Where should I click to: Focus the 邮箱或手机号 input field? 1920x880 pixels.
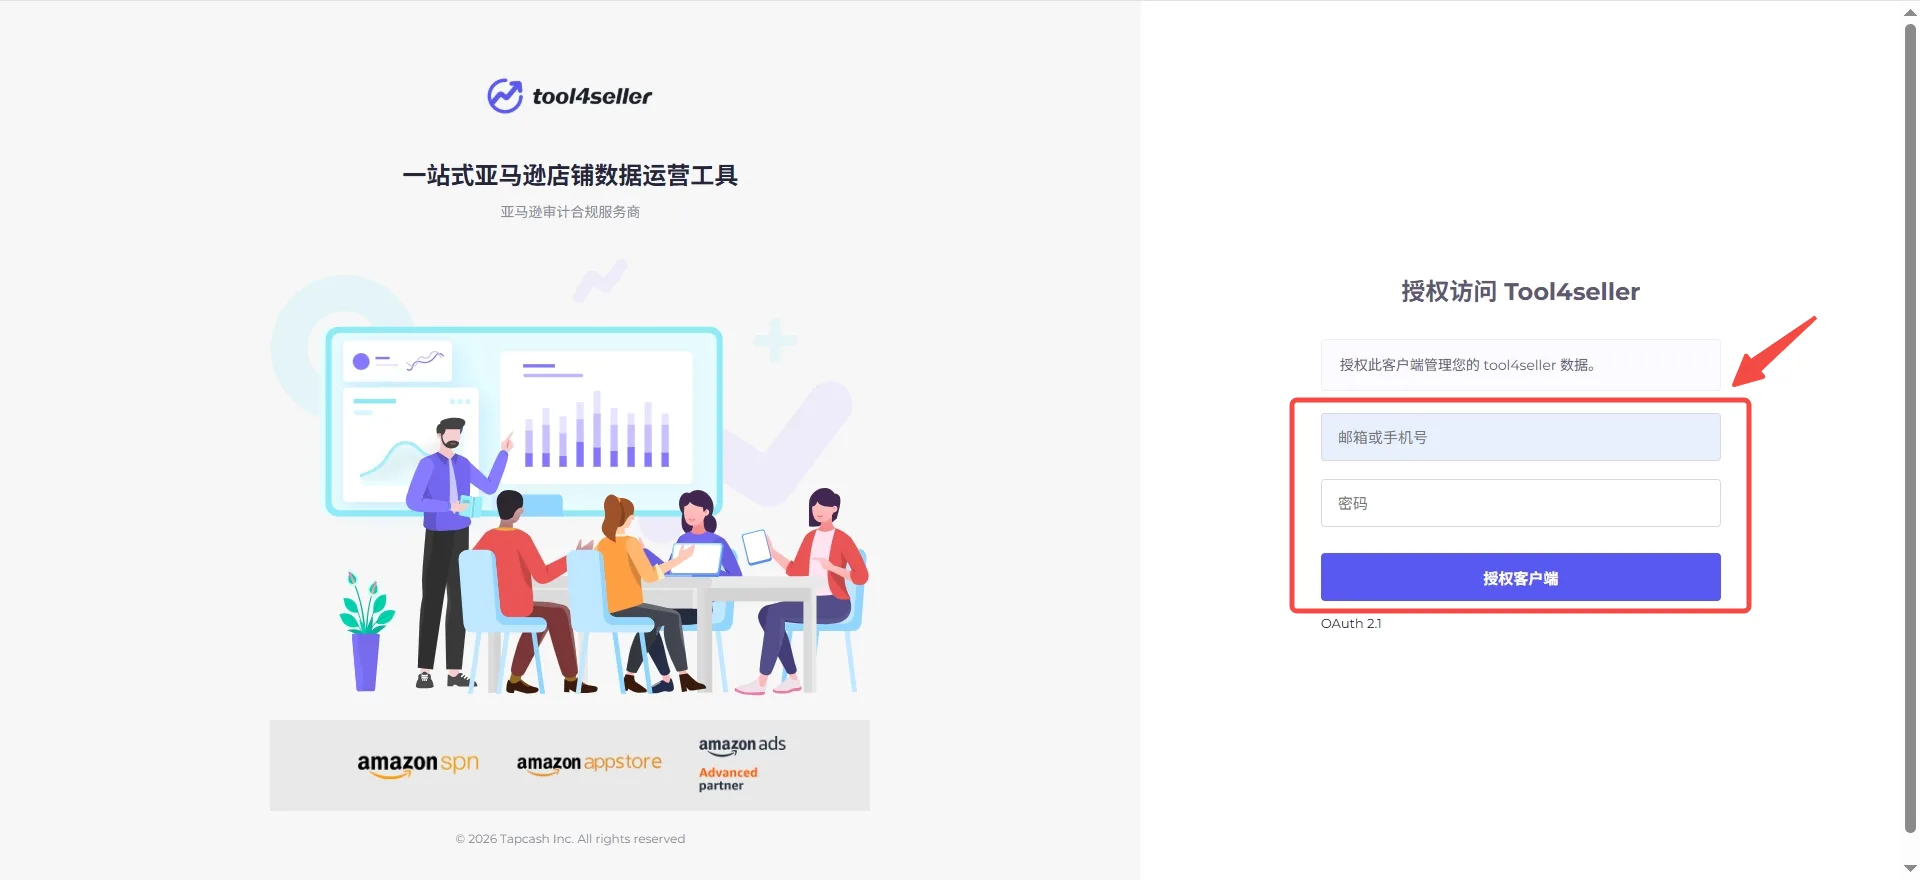1520,437
